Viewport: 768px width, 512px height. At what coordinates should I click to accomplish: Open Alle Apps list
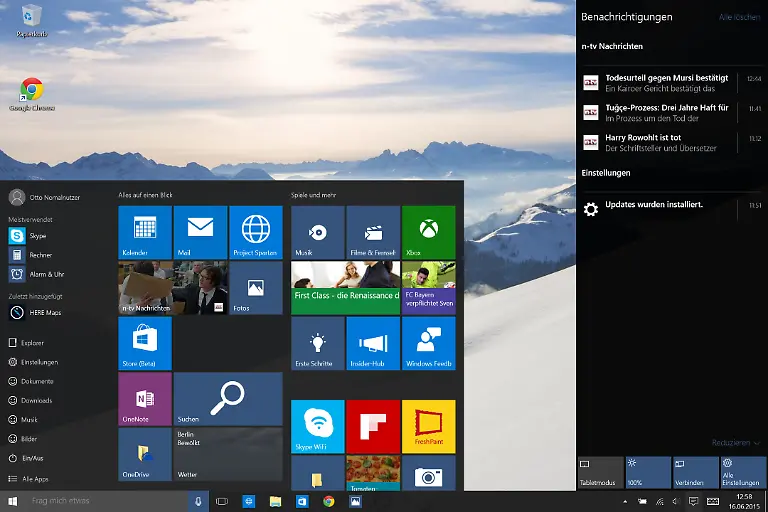pos(28,479)
